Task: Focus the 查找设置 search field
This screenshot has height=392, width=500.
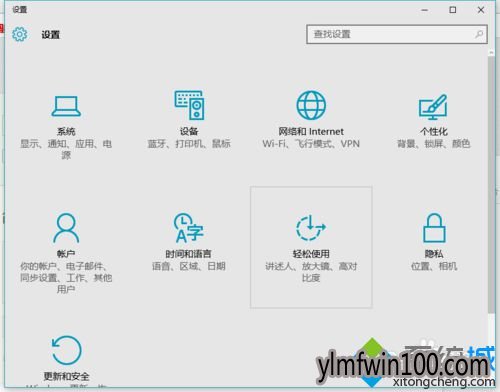Action: coord(397,34)
